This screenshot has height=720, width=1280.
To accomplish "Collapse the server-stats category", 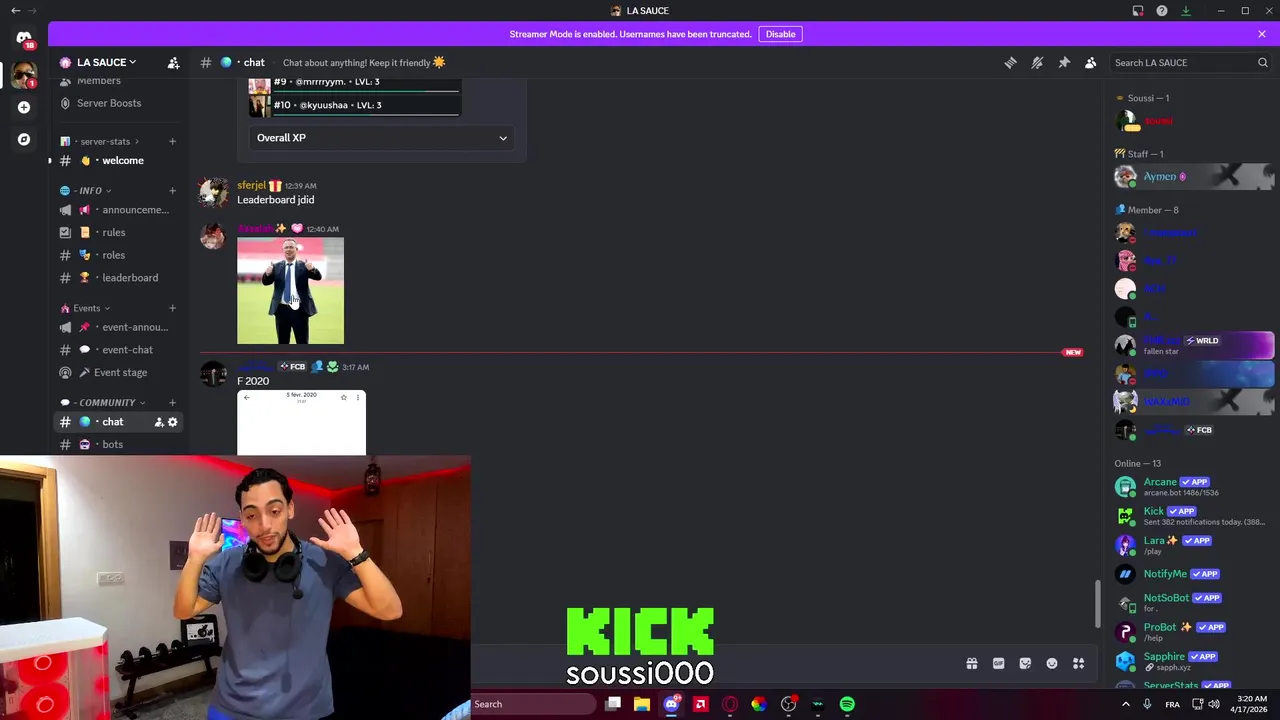I will [x=100, y=141].
